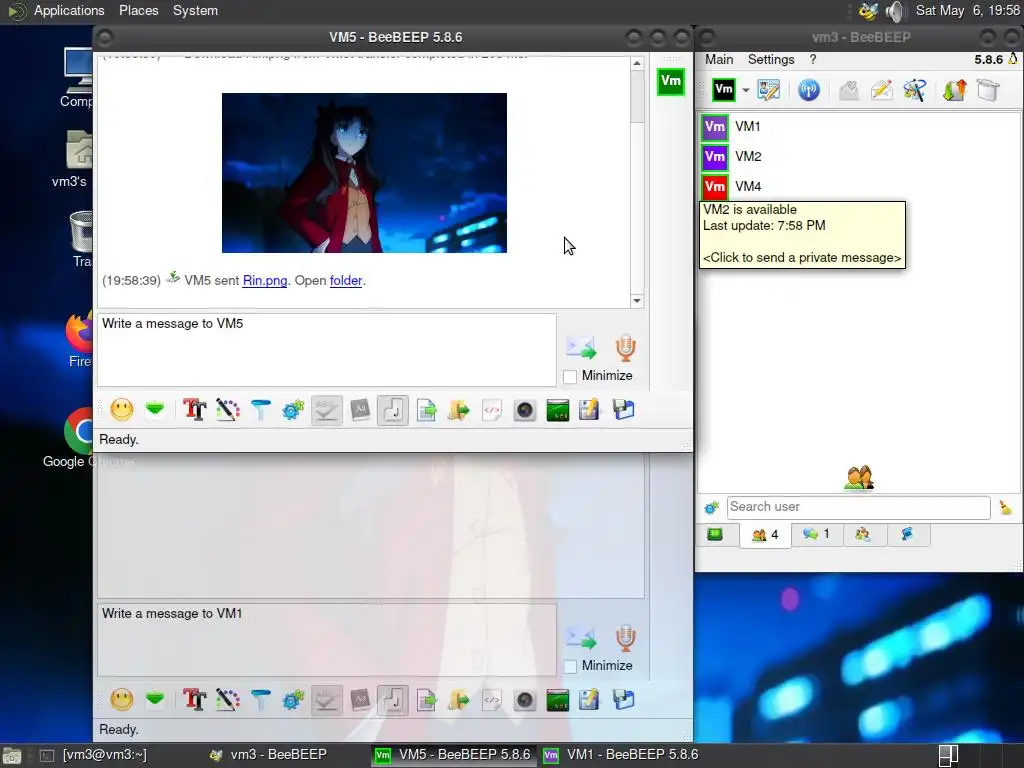1024x768 pixels.
Task: Click send folder icon in VM5 chat toolbar
Action: (458, 410)
